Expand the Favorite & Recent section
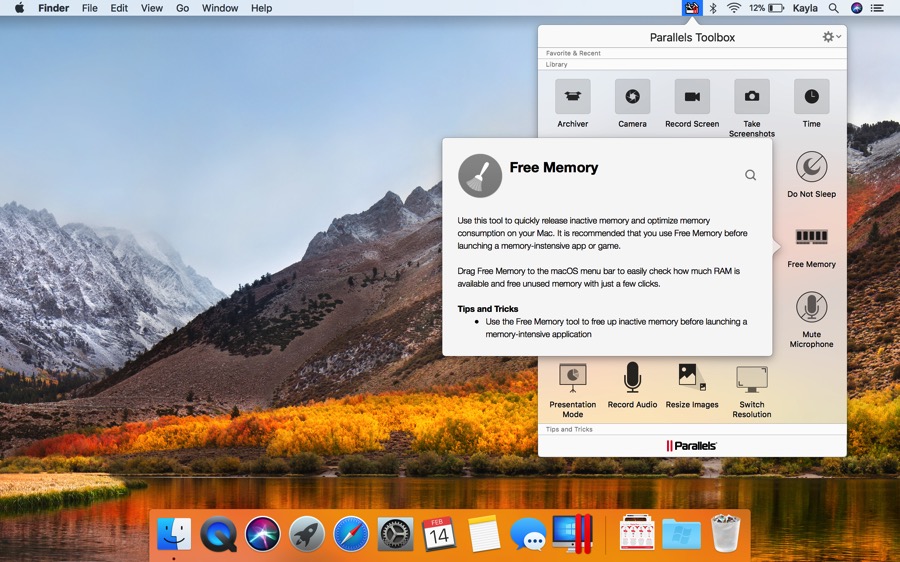 point(573,53)
